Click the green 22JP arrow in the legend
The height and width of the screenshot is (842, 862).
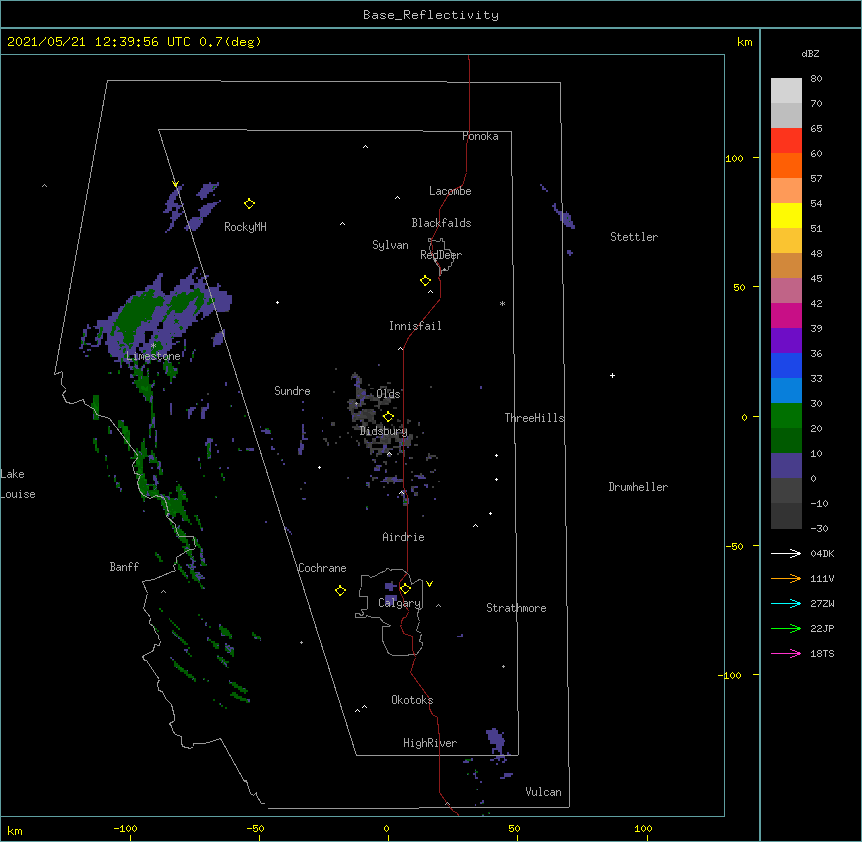coord(786,628)
